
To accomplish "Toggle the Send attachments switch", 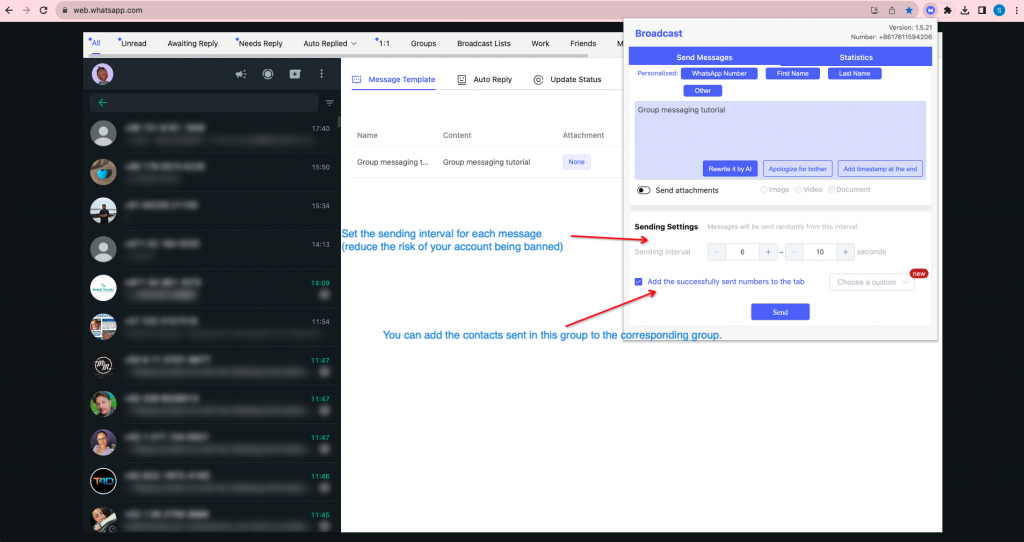I will click(643, 190).
